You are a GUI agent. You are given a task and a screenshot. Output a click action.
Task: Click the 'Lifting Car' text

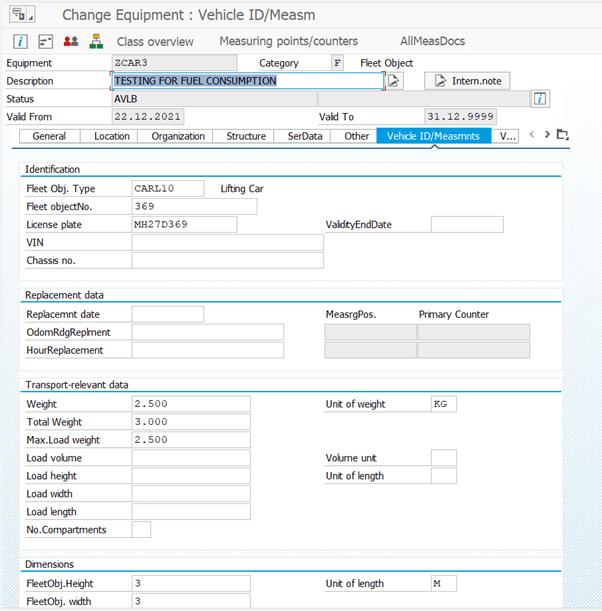coord(242,189)
